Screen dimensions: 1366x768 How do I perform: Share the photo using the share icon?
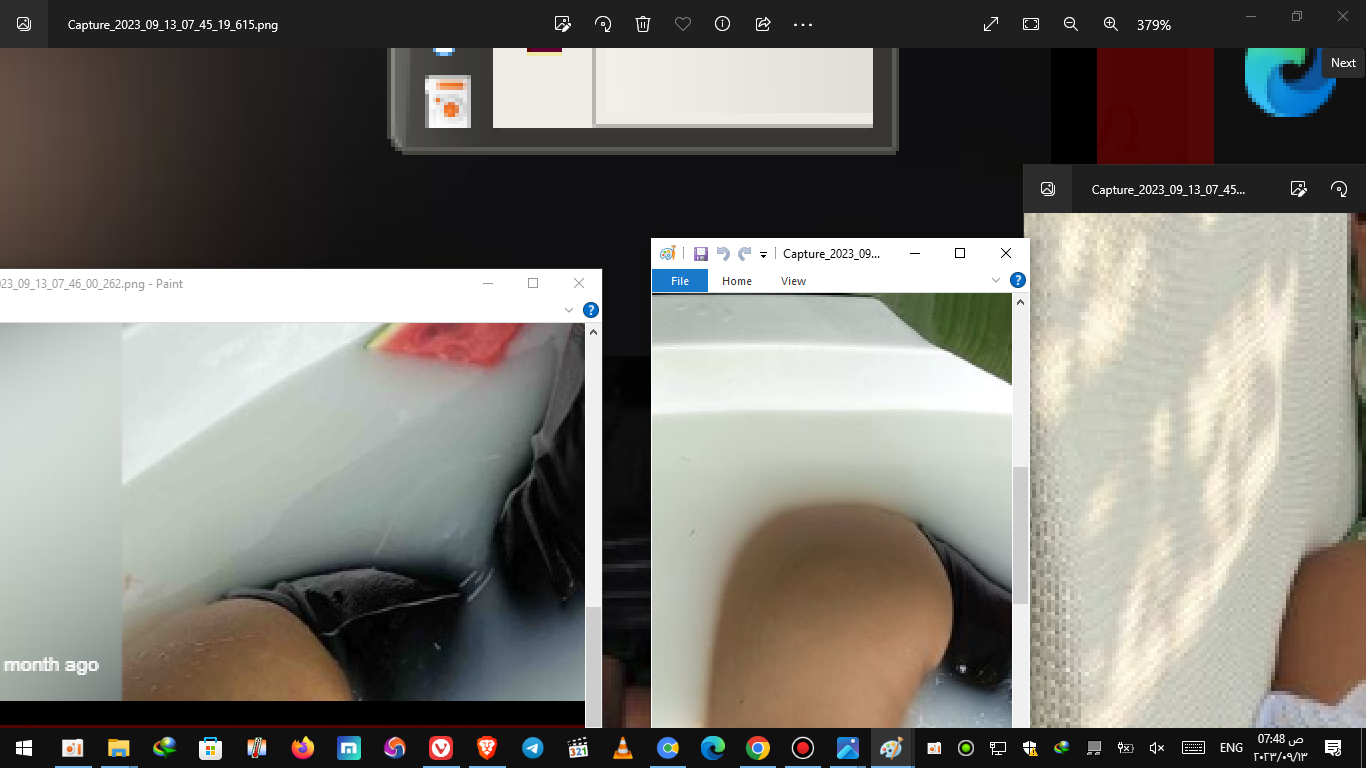click(763, 24)
